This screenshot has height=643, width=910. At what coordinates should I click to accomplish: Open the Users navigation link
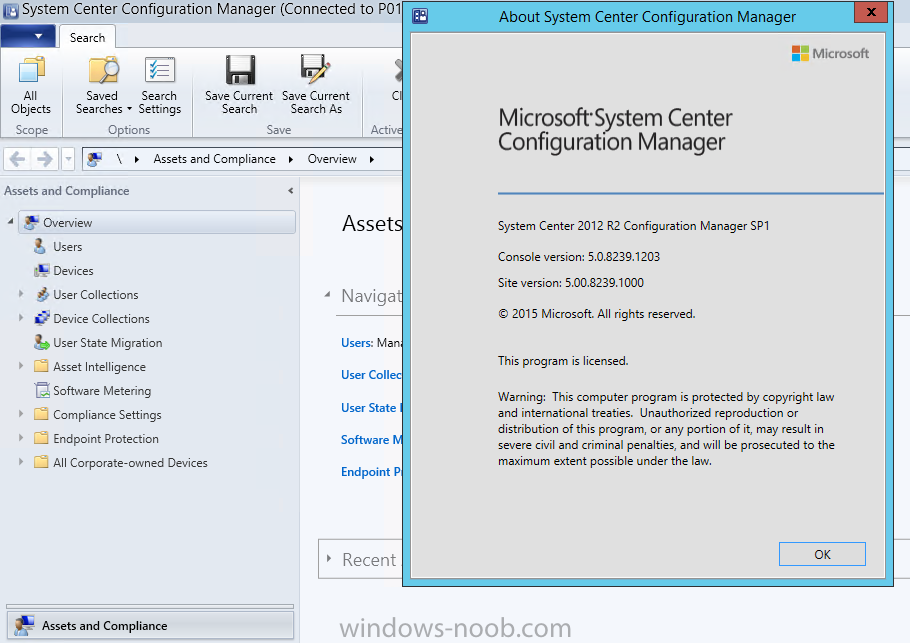click(x=356, y=343)
